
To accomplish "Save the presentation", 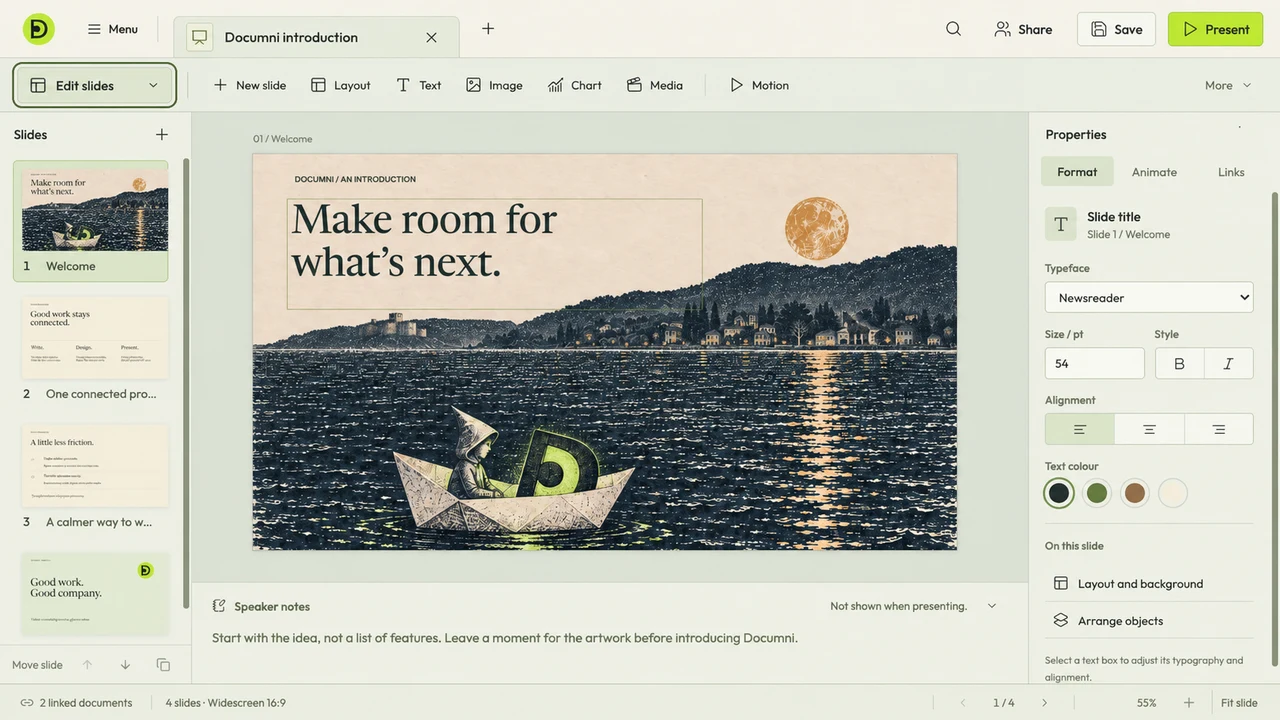I will point(1116,29).
